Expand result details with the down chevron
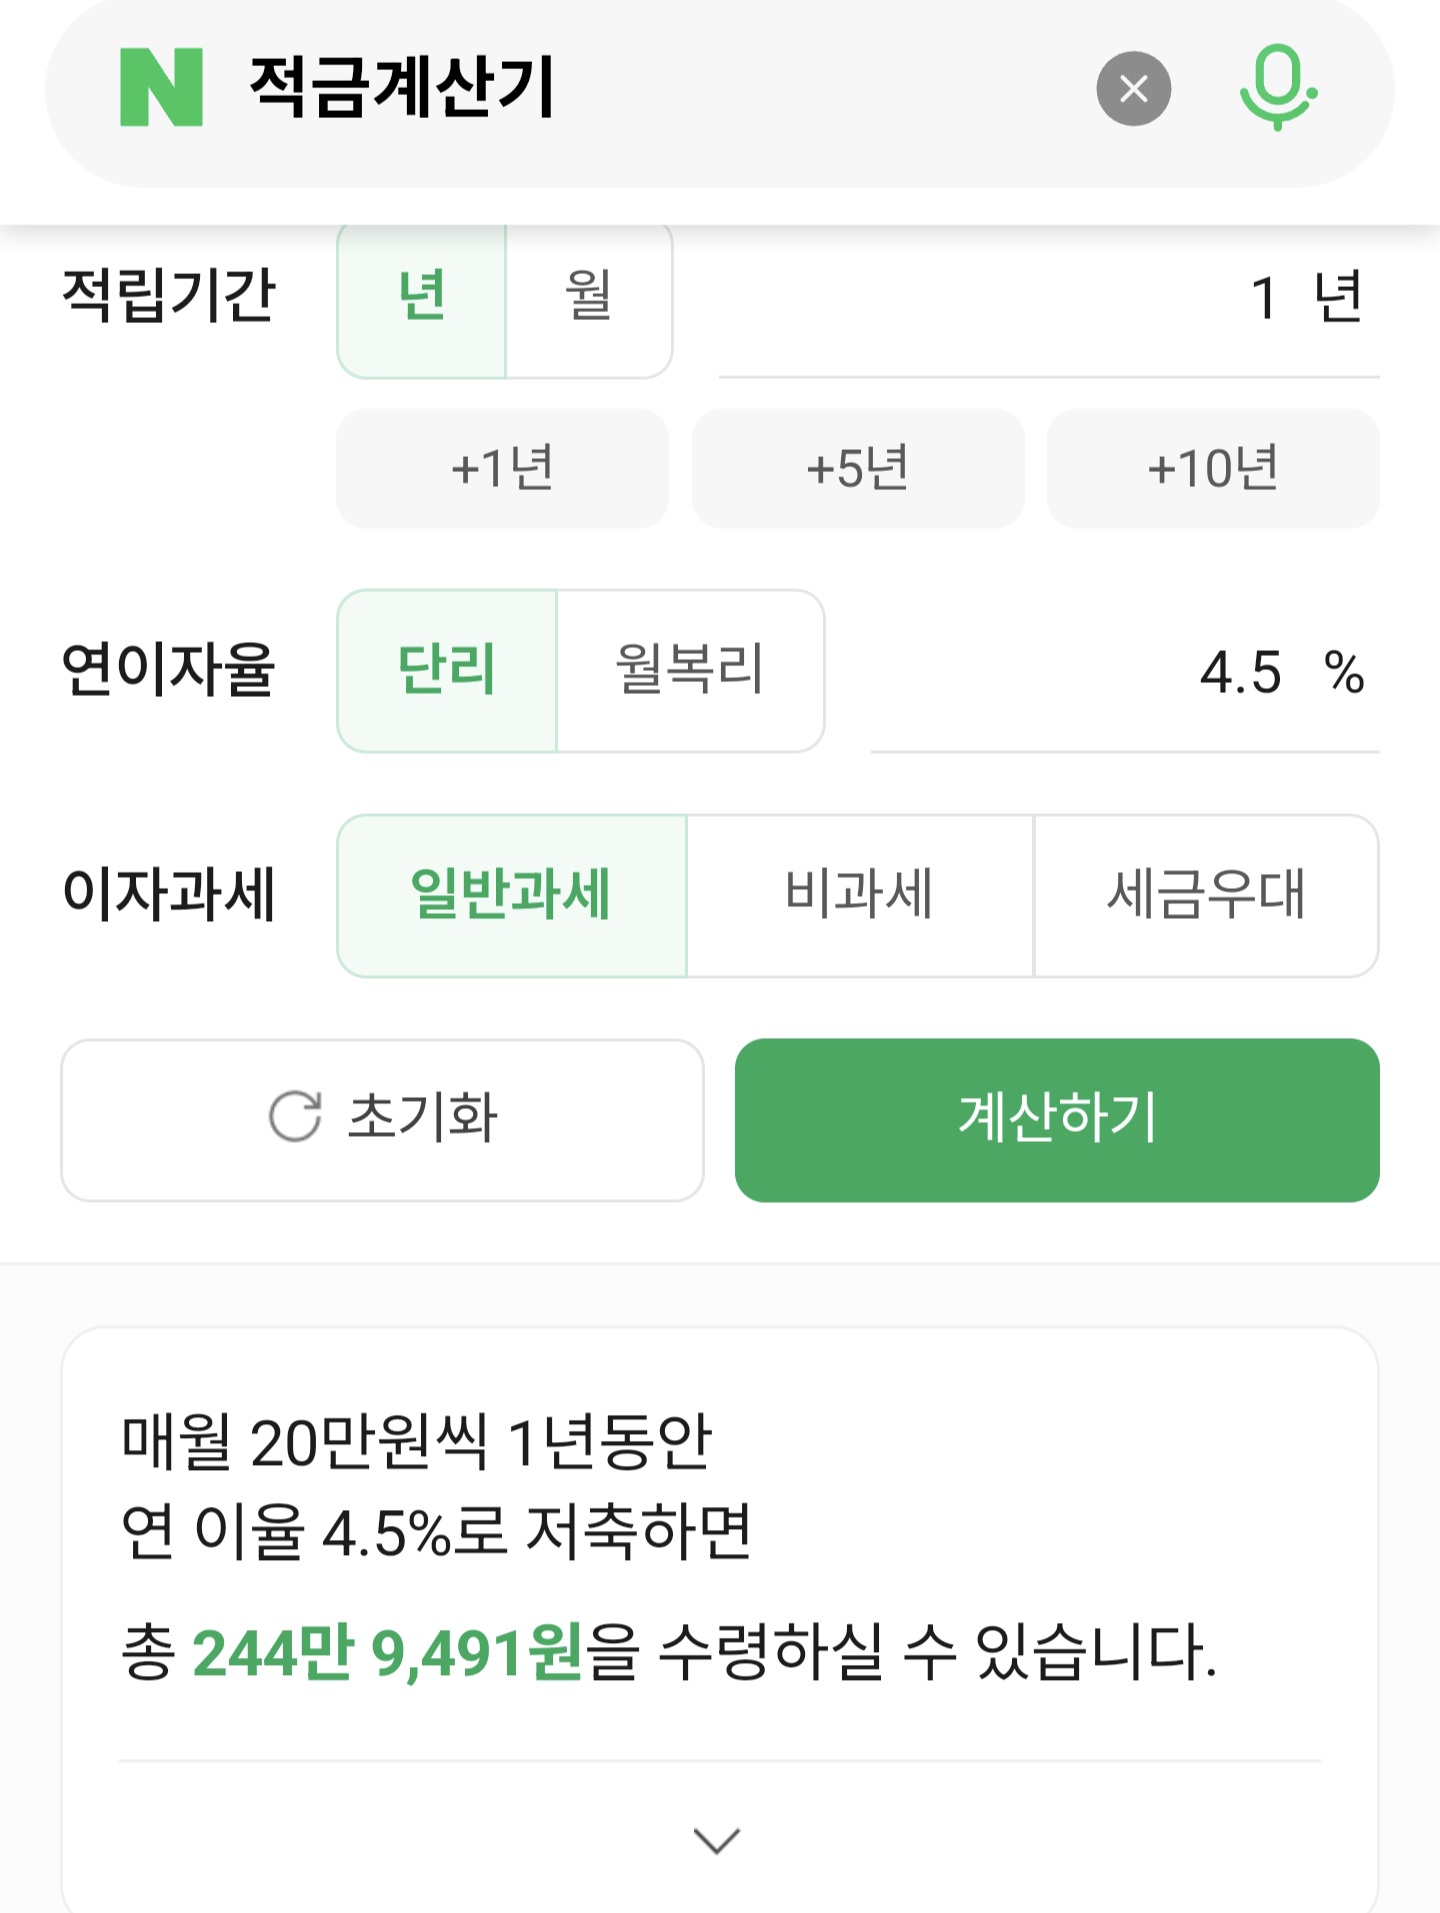This screenshot has width=1440, height=1913. point(717,1839)
